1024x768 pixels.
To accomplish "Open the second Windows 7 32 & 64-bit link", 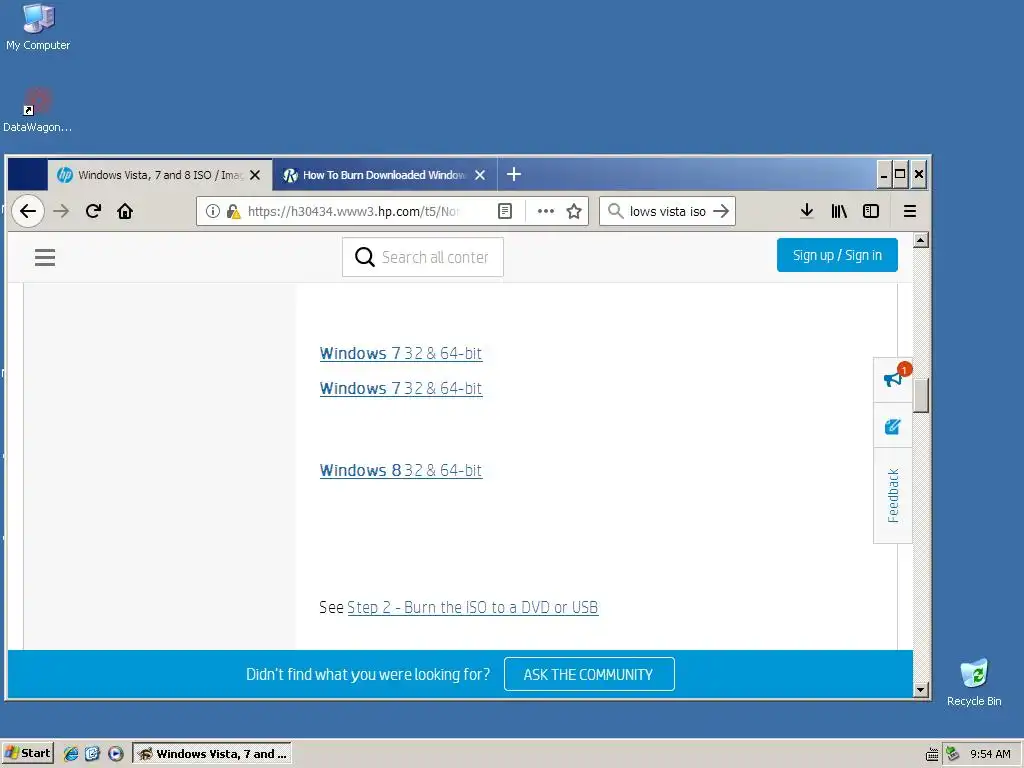I will tap(401, 389).
